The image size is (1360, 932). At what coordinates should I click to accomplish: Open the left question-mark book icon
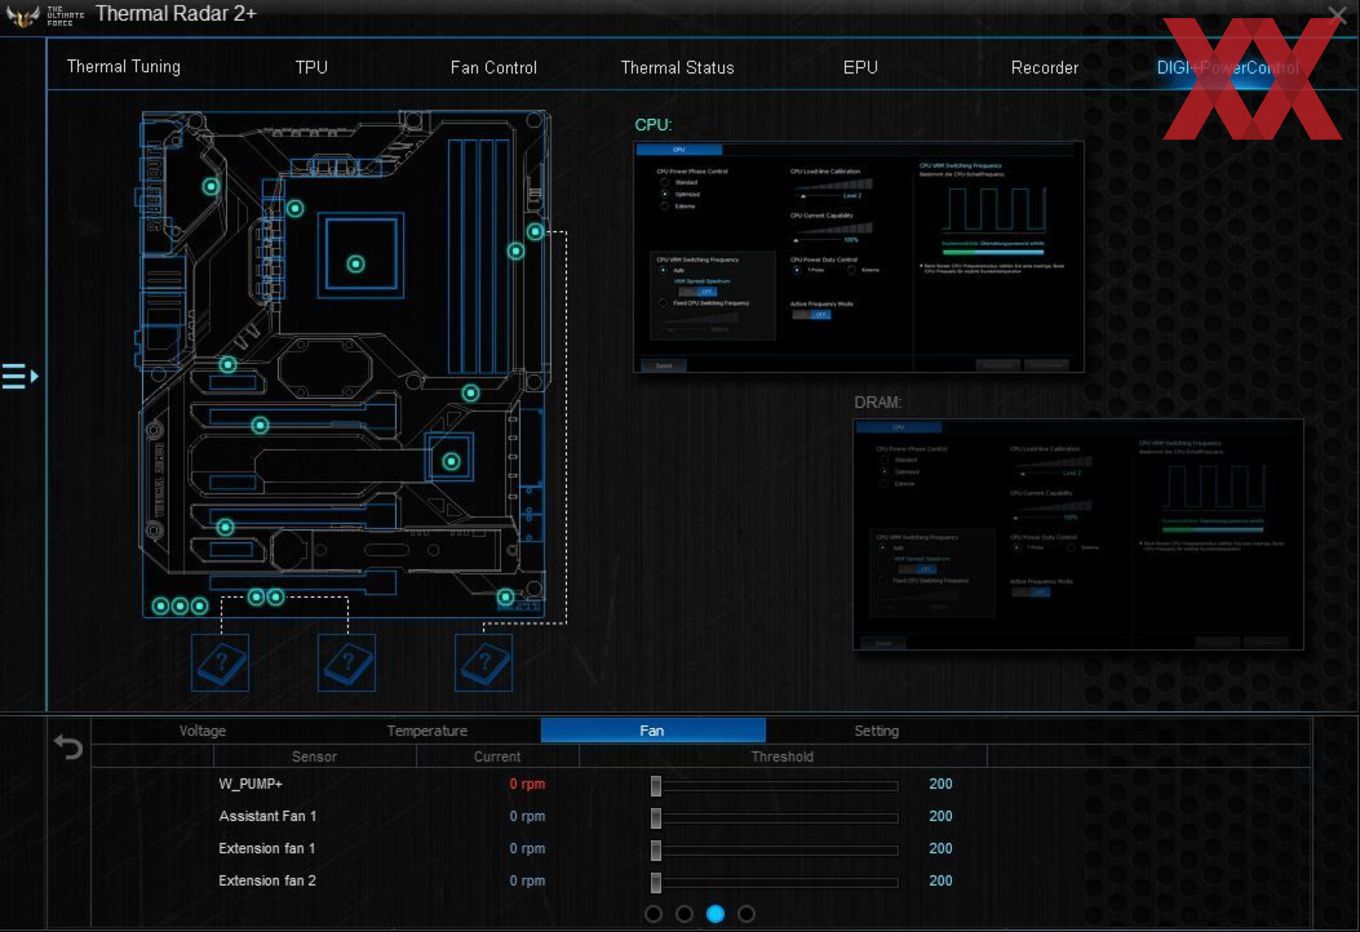[220, 663]
